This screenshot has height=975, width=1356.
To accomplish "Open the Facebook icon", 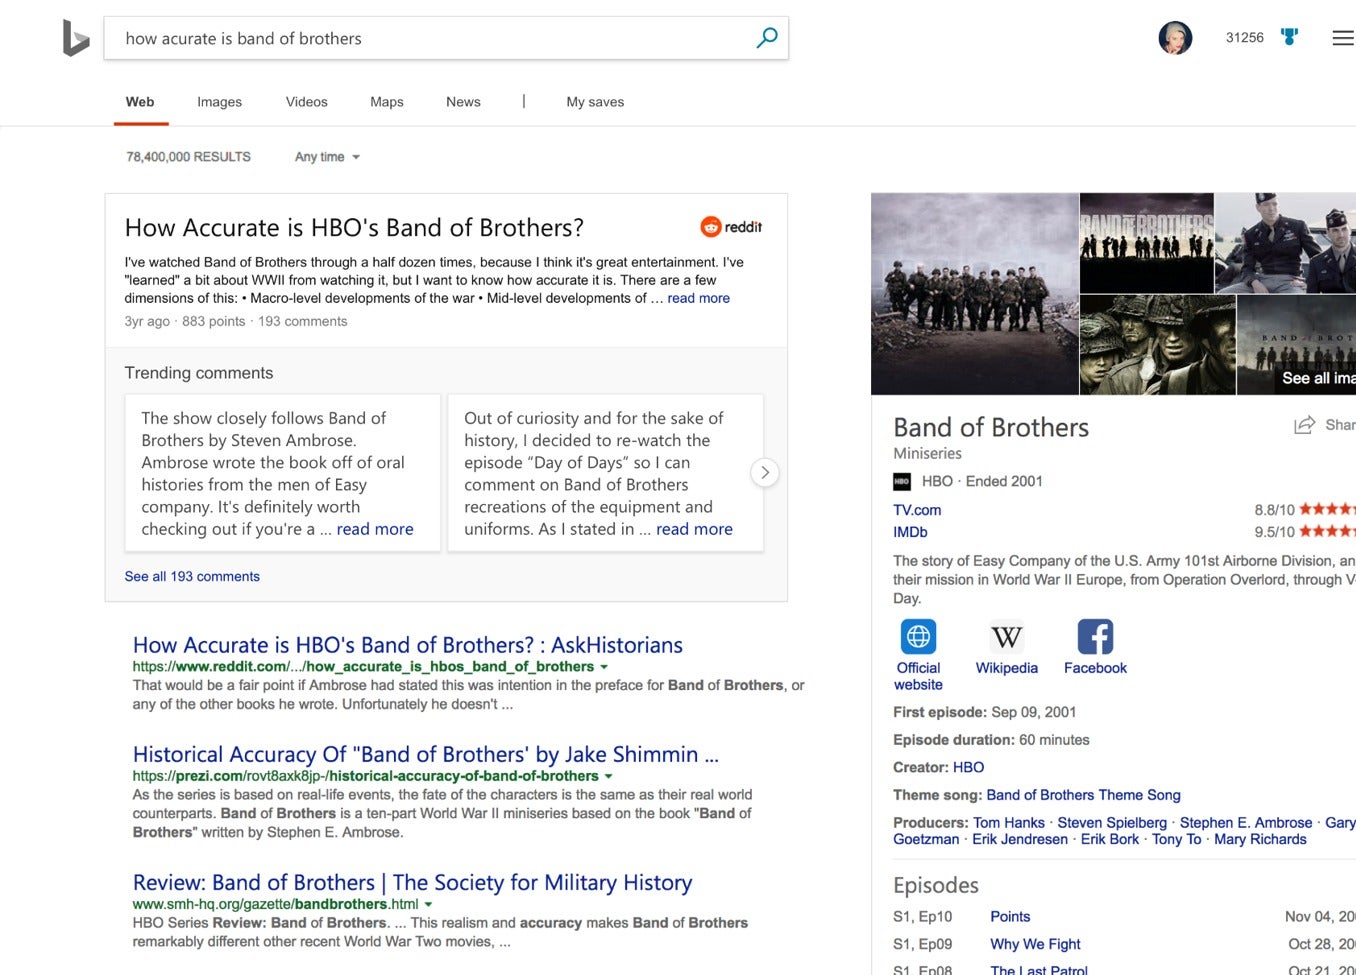I will click(1095, 636).
